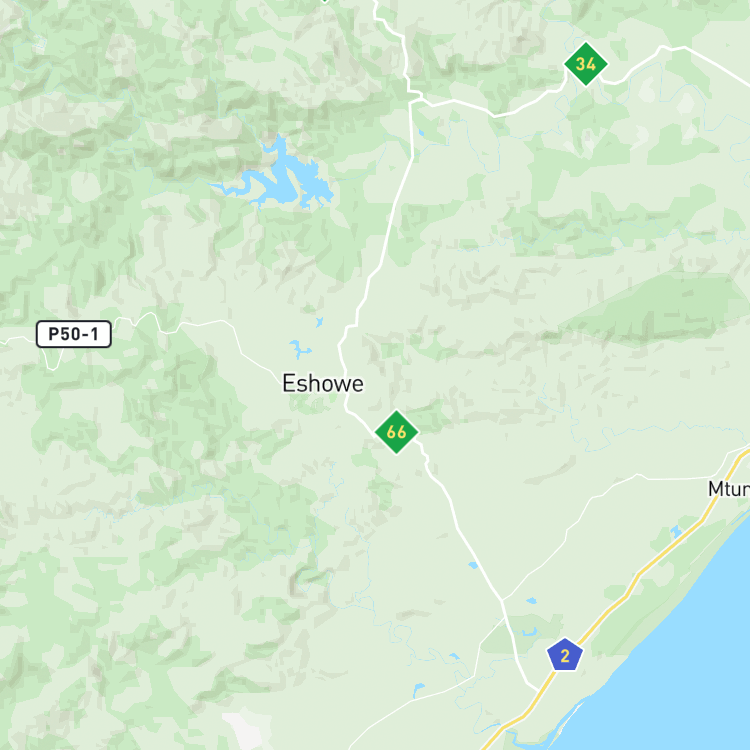
Task: Click the green route 34 shield
Action: tap(585, 64)
